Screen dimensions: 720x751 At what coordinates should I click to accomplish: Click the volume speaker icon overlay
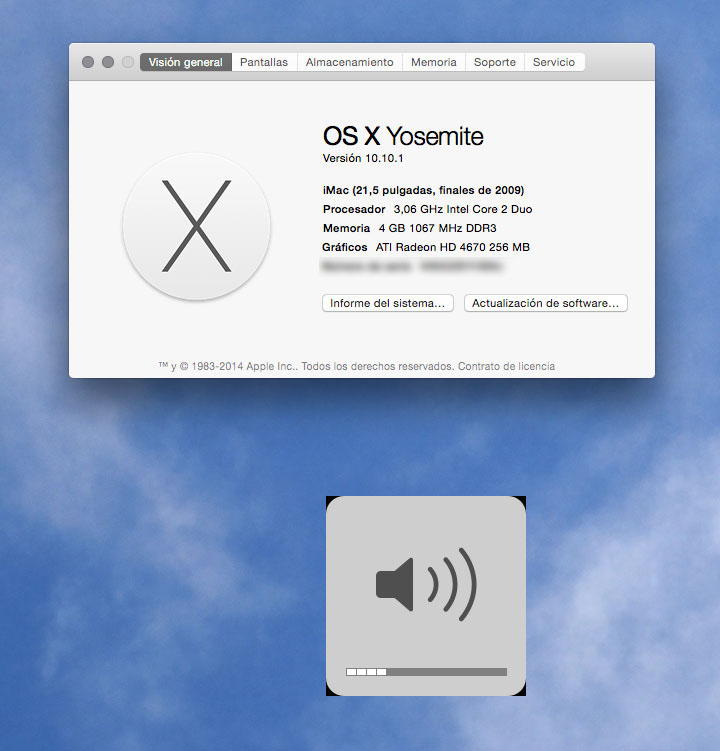point(426,584)
